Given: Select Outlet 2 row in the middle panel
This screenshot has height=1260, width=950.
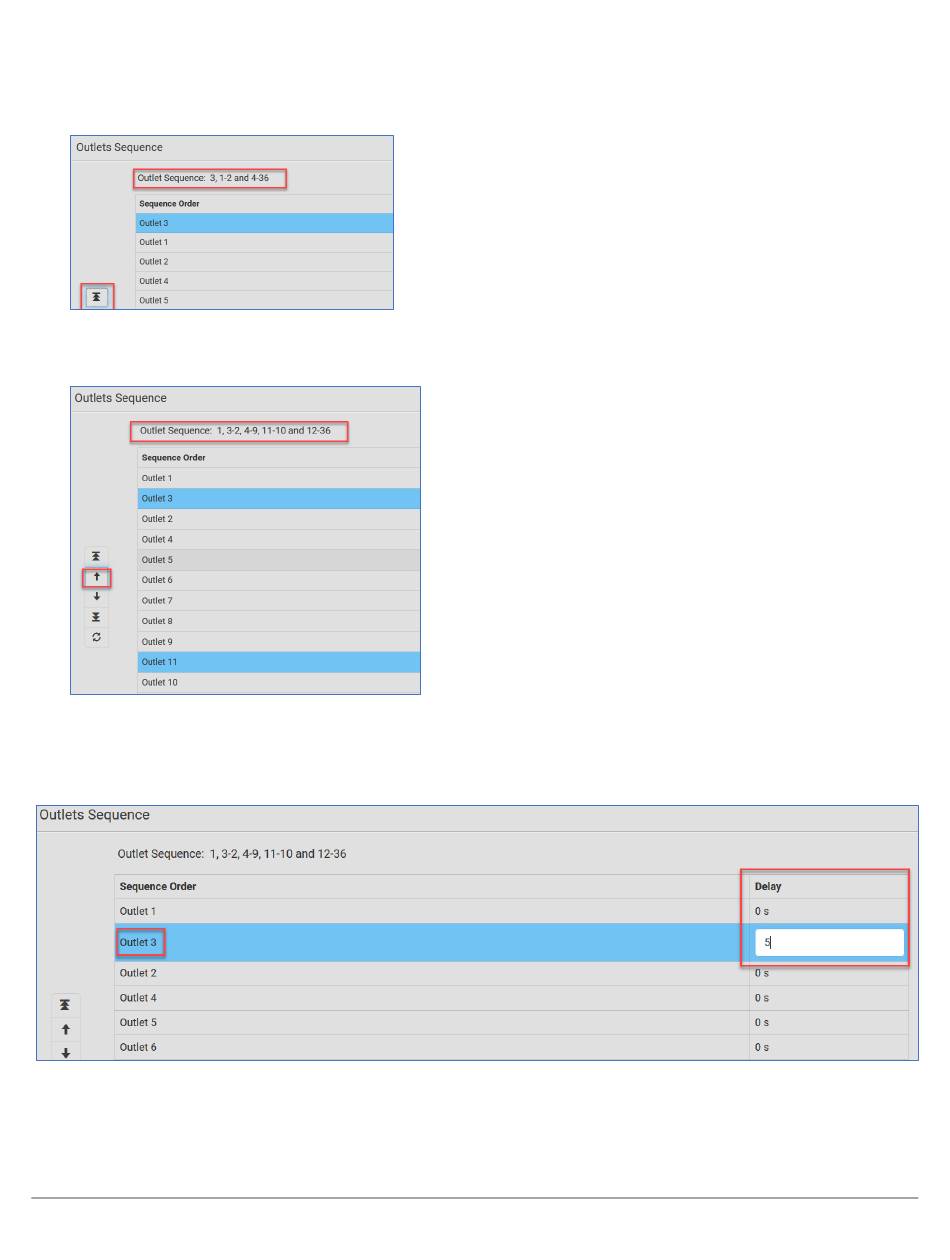Looking at the screenshot, I should tap(278, 519).
